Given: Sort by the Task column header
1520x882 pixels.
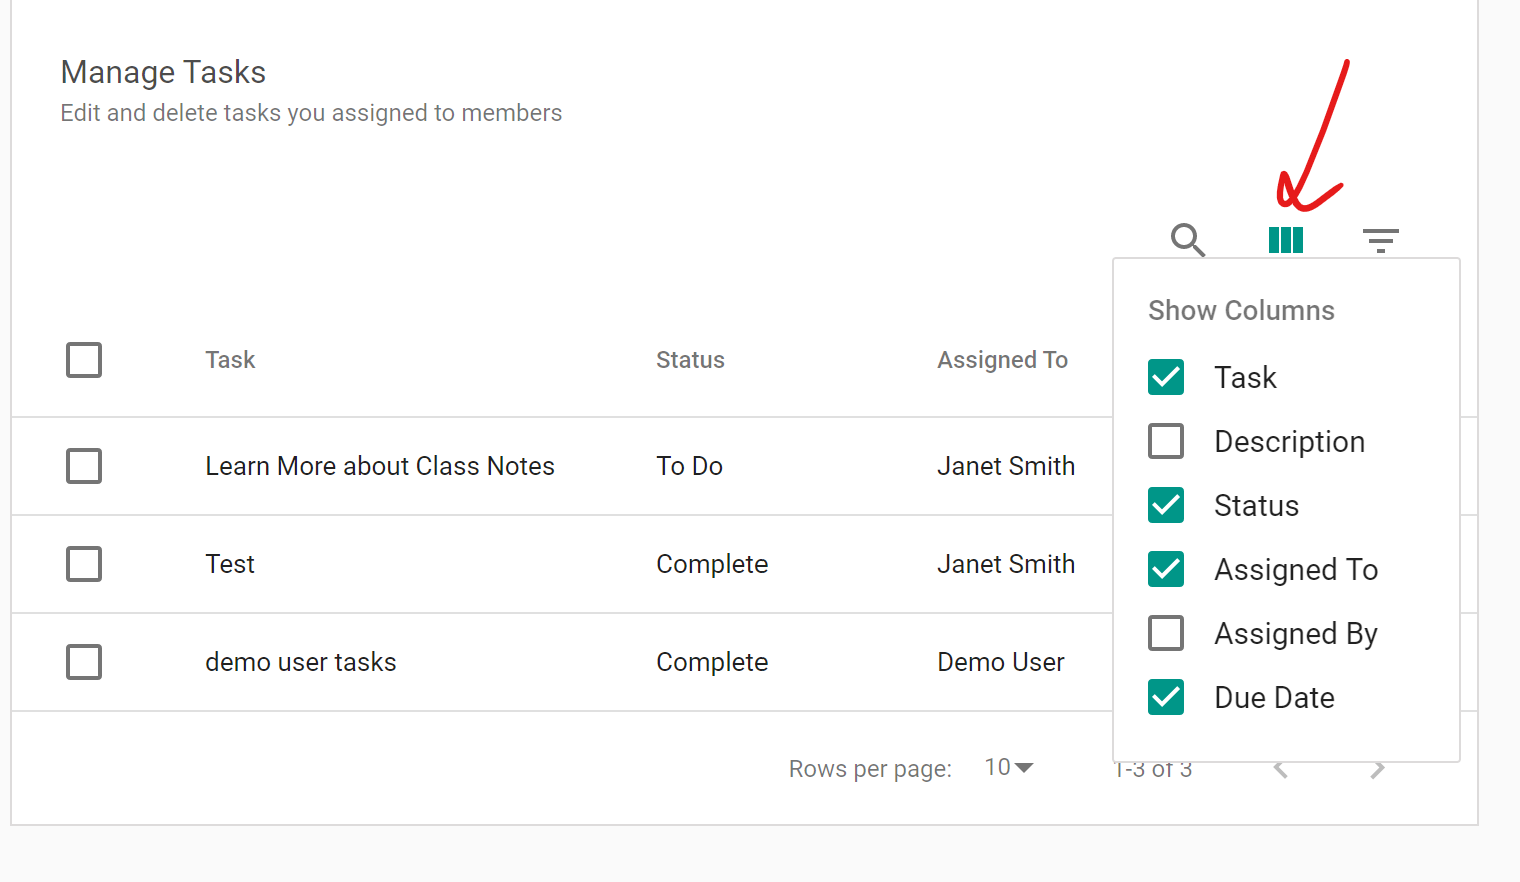Looking at the screenshot, I should 230,360.
